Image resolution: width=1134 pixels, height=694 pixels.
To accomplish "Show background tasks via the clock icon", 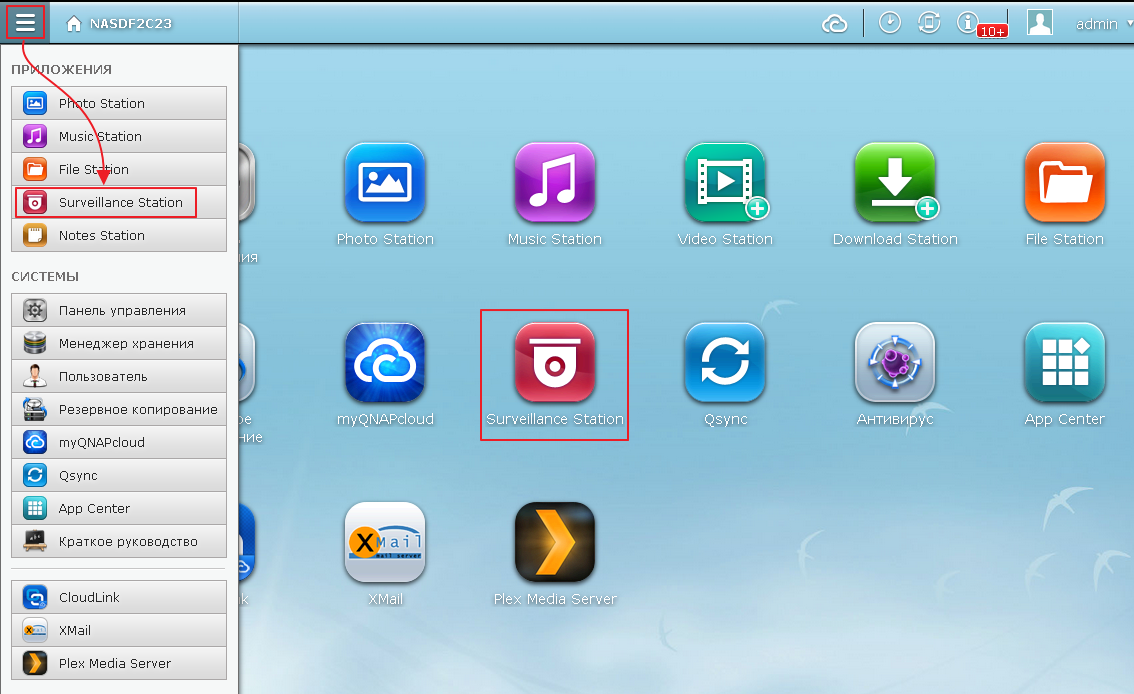I will click(x=890, y=23).
